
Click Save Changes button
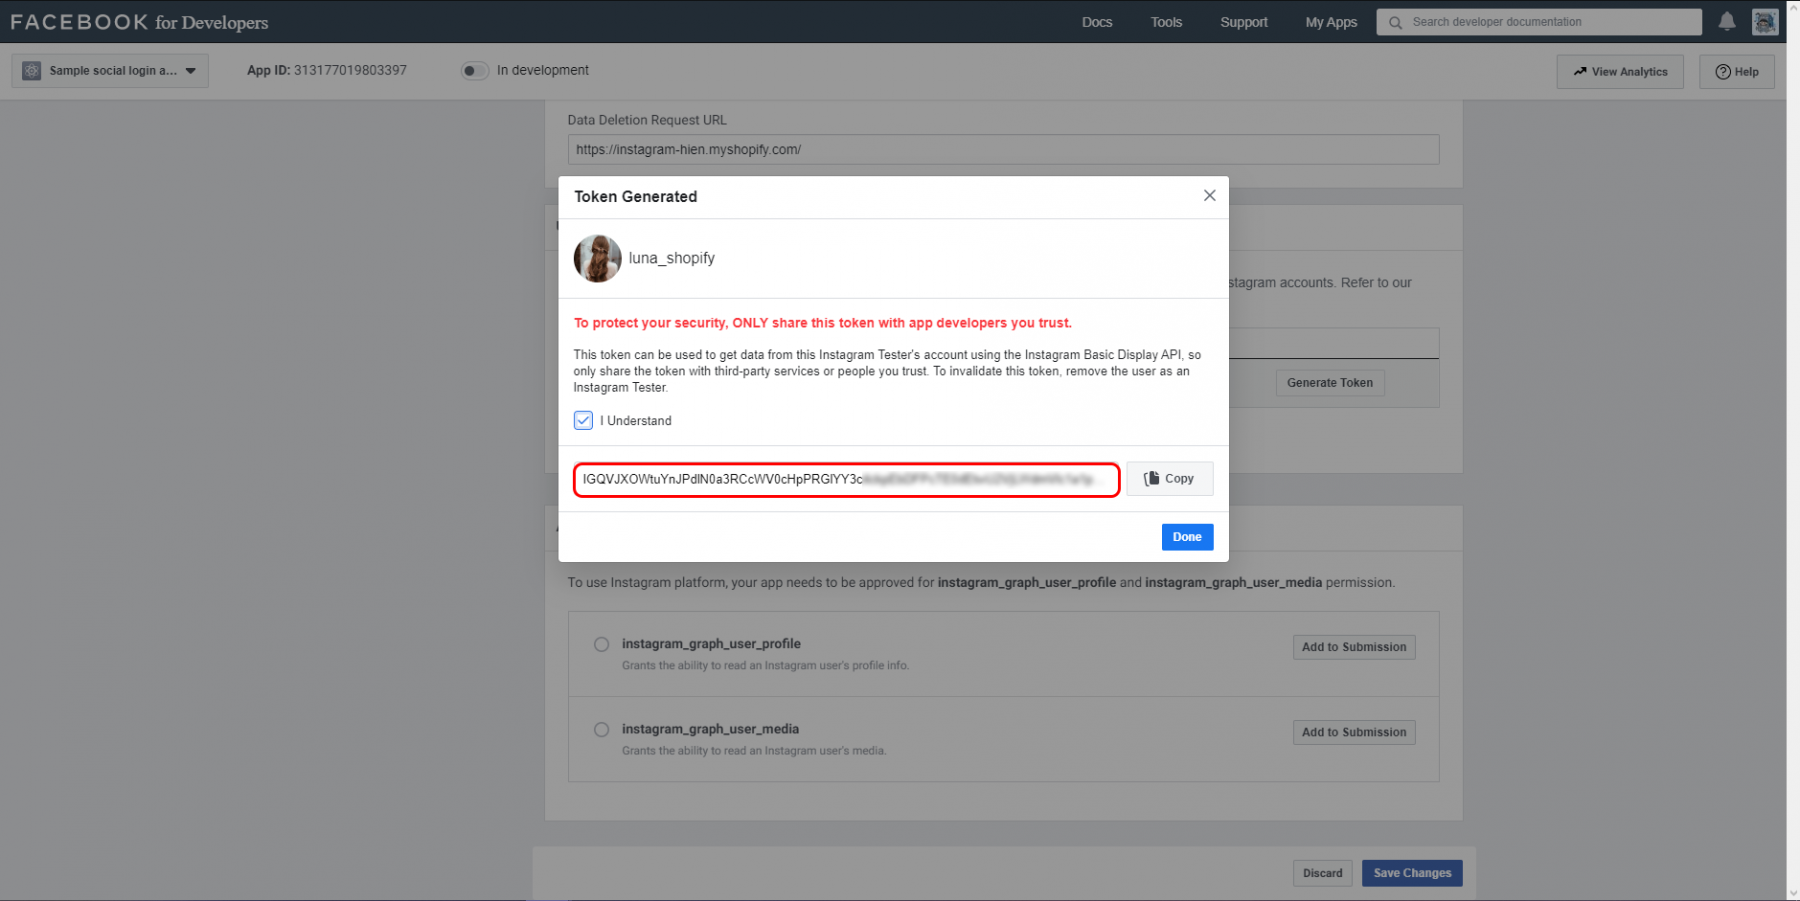[x=1412, y=873]
